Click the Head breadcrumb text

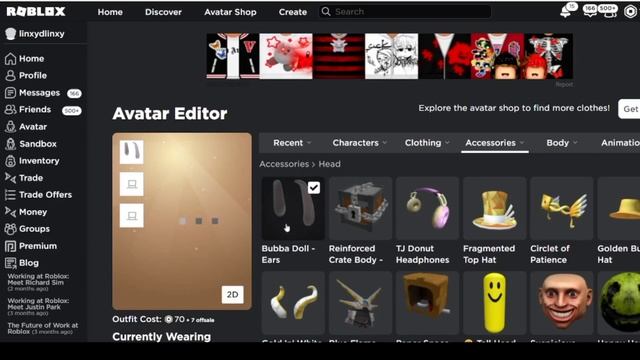[x=329, y=164]
